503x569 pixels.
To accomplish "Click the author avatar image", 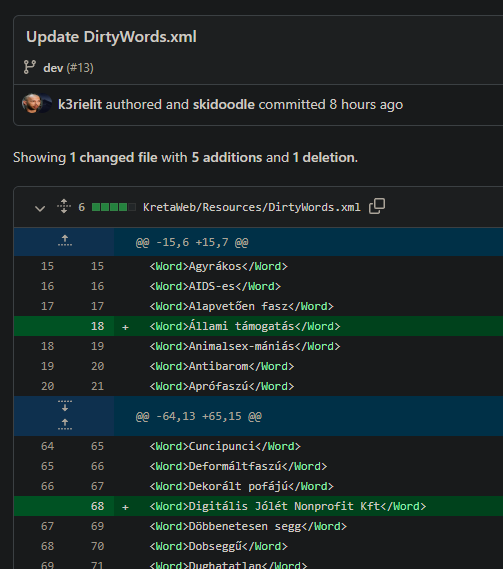I will click(32, 104).
